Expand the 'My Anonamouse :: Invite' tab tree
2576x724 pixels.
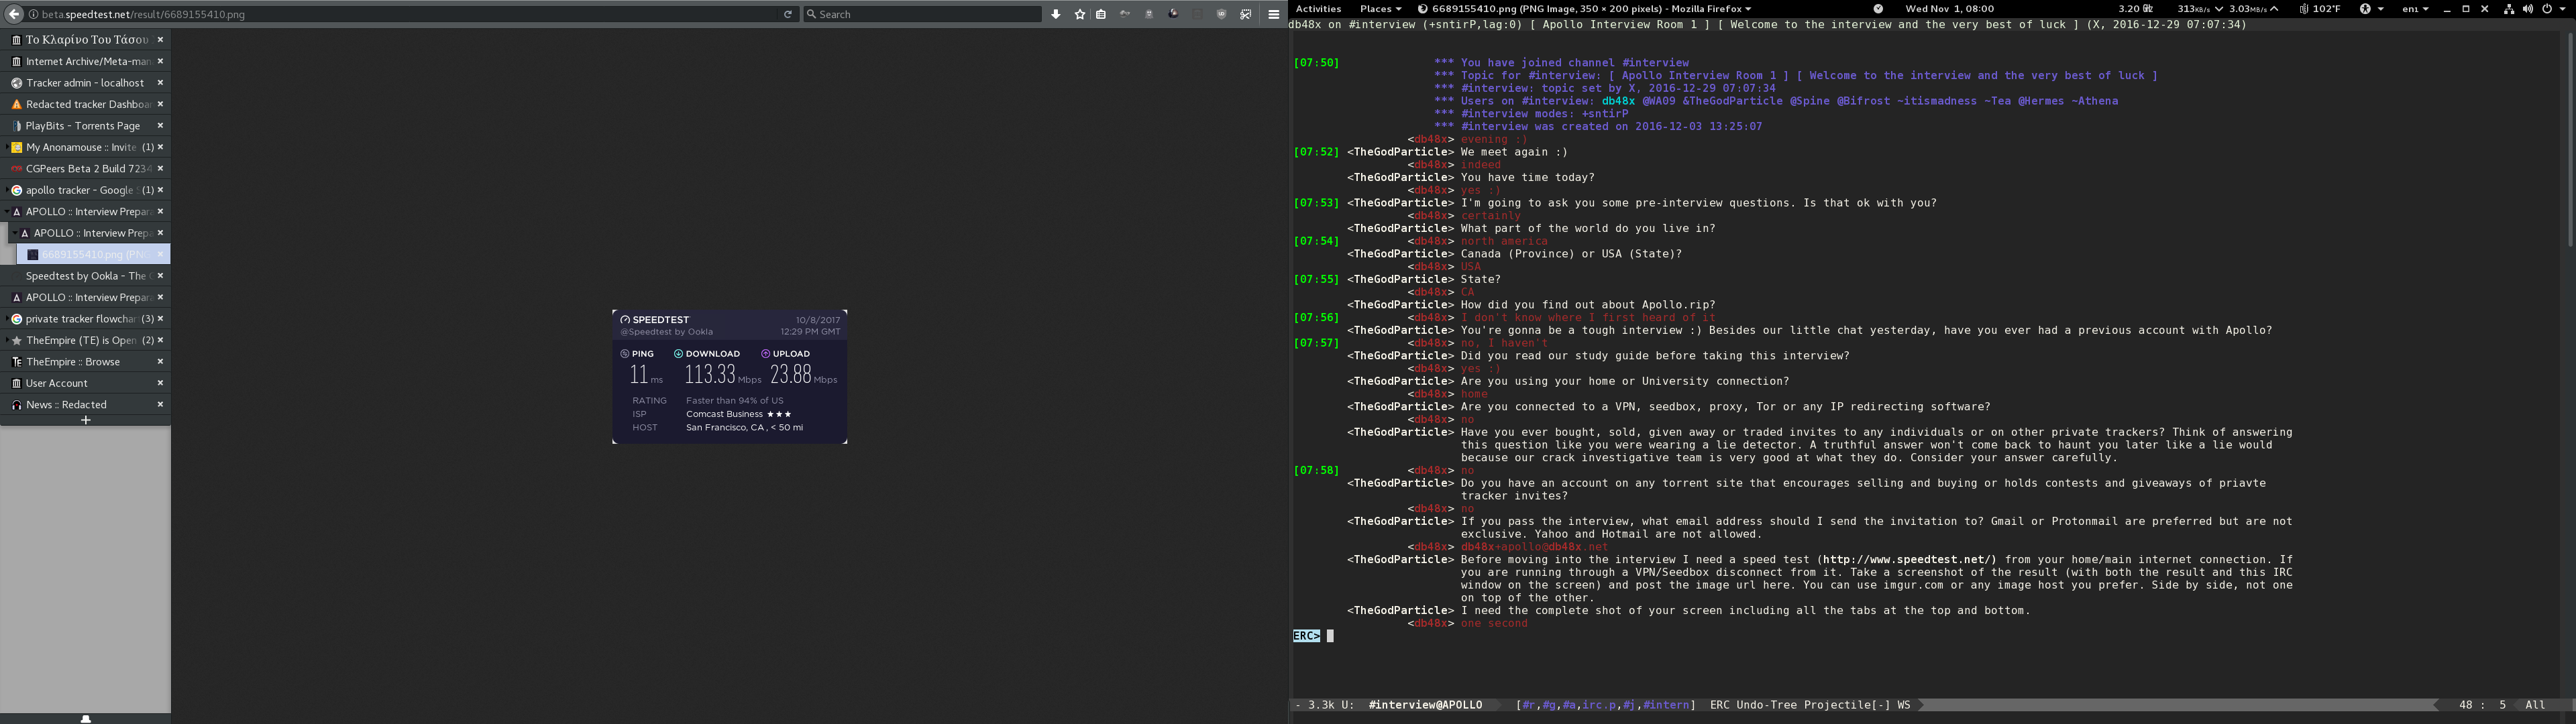[6, 147]
